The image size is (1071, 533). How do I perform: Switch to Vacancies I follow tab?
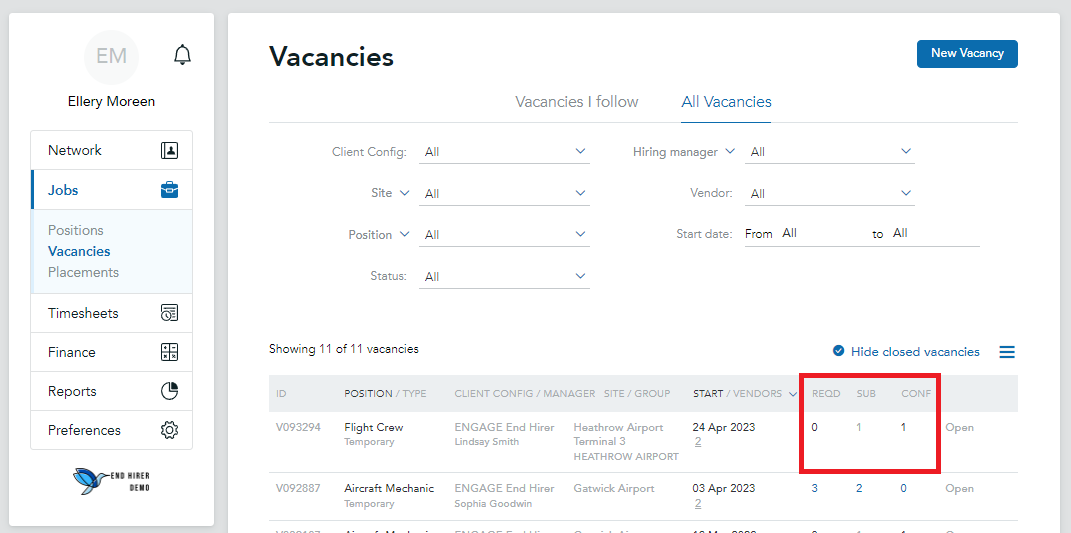576,102
